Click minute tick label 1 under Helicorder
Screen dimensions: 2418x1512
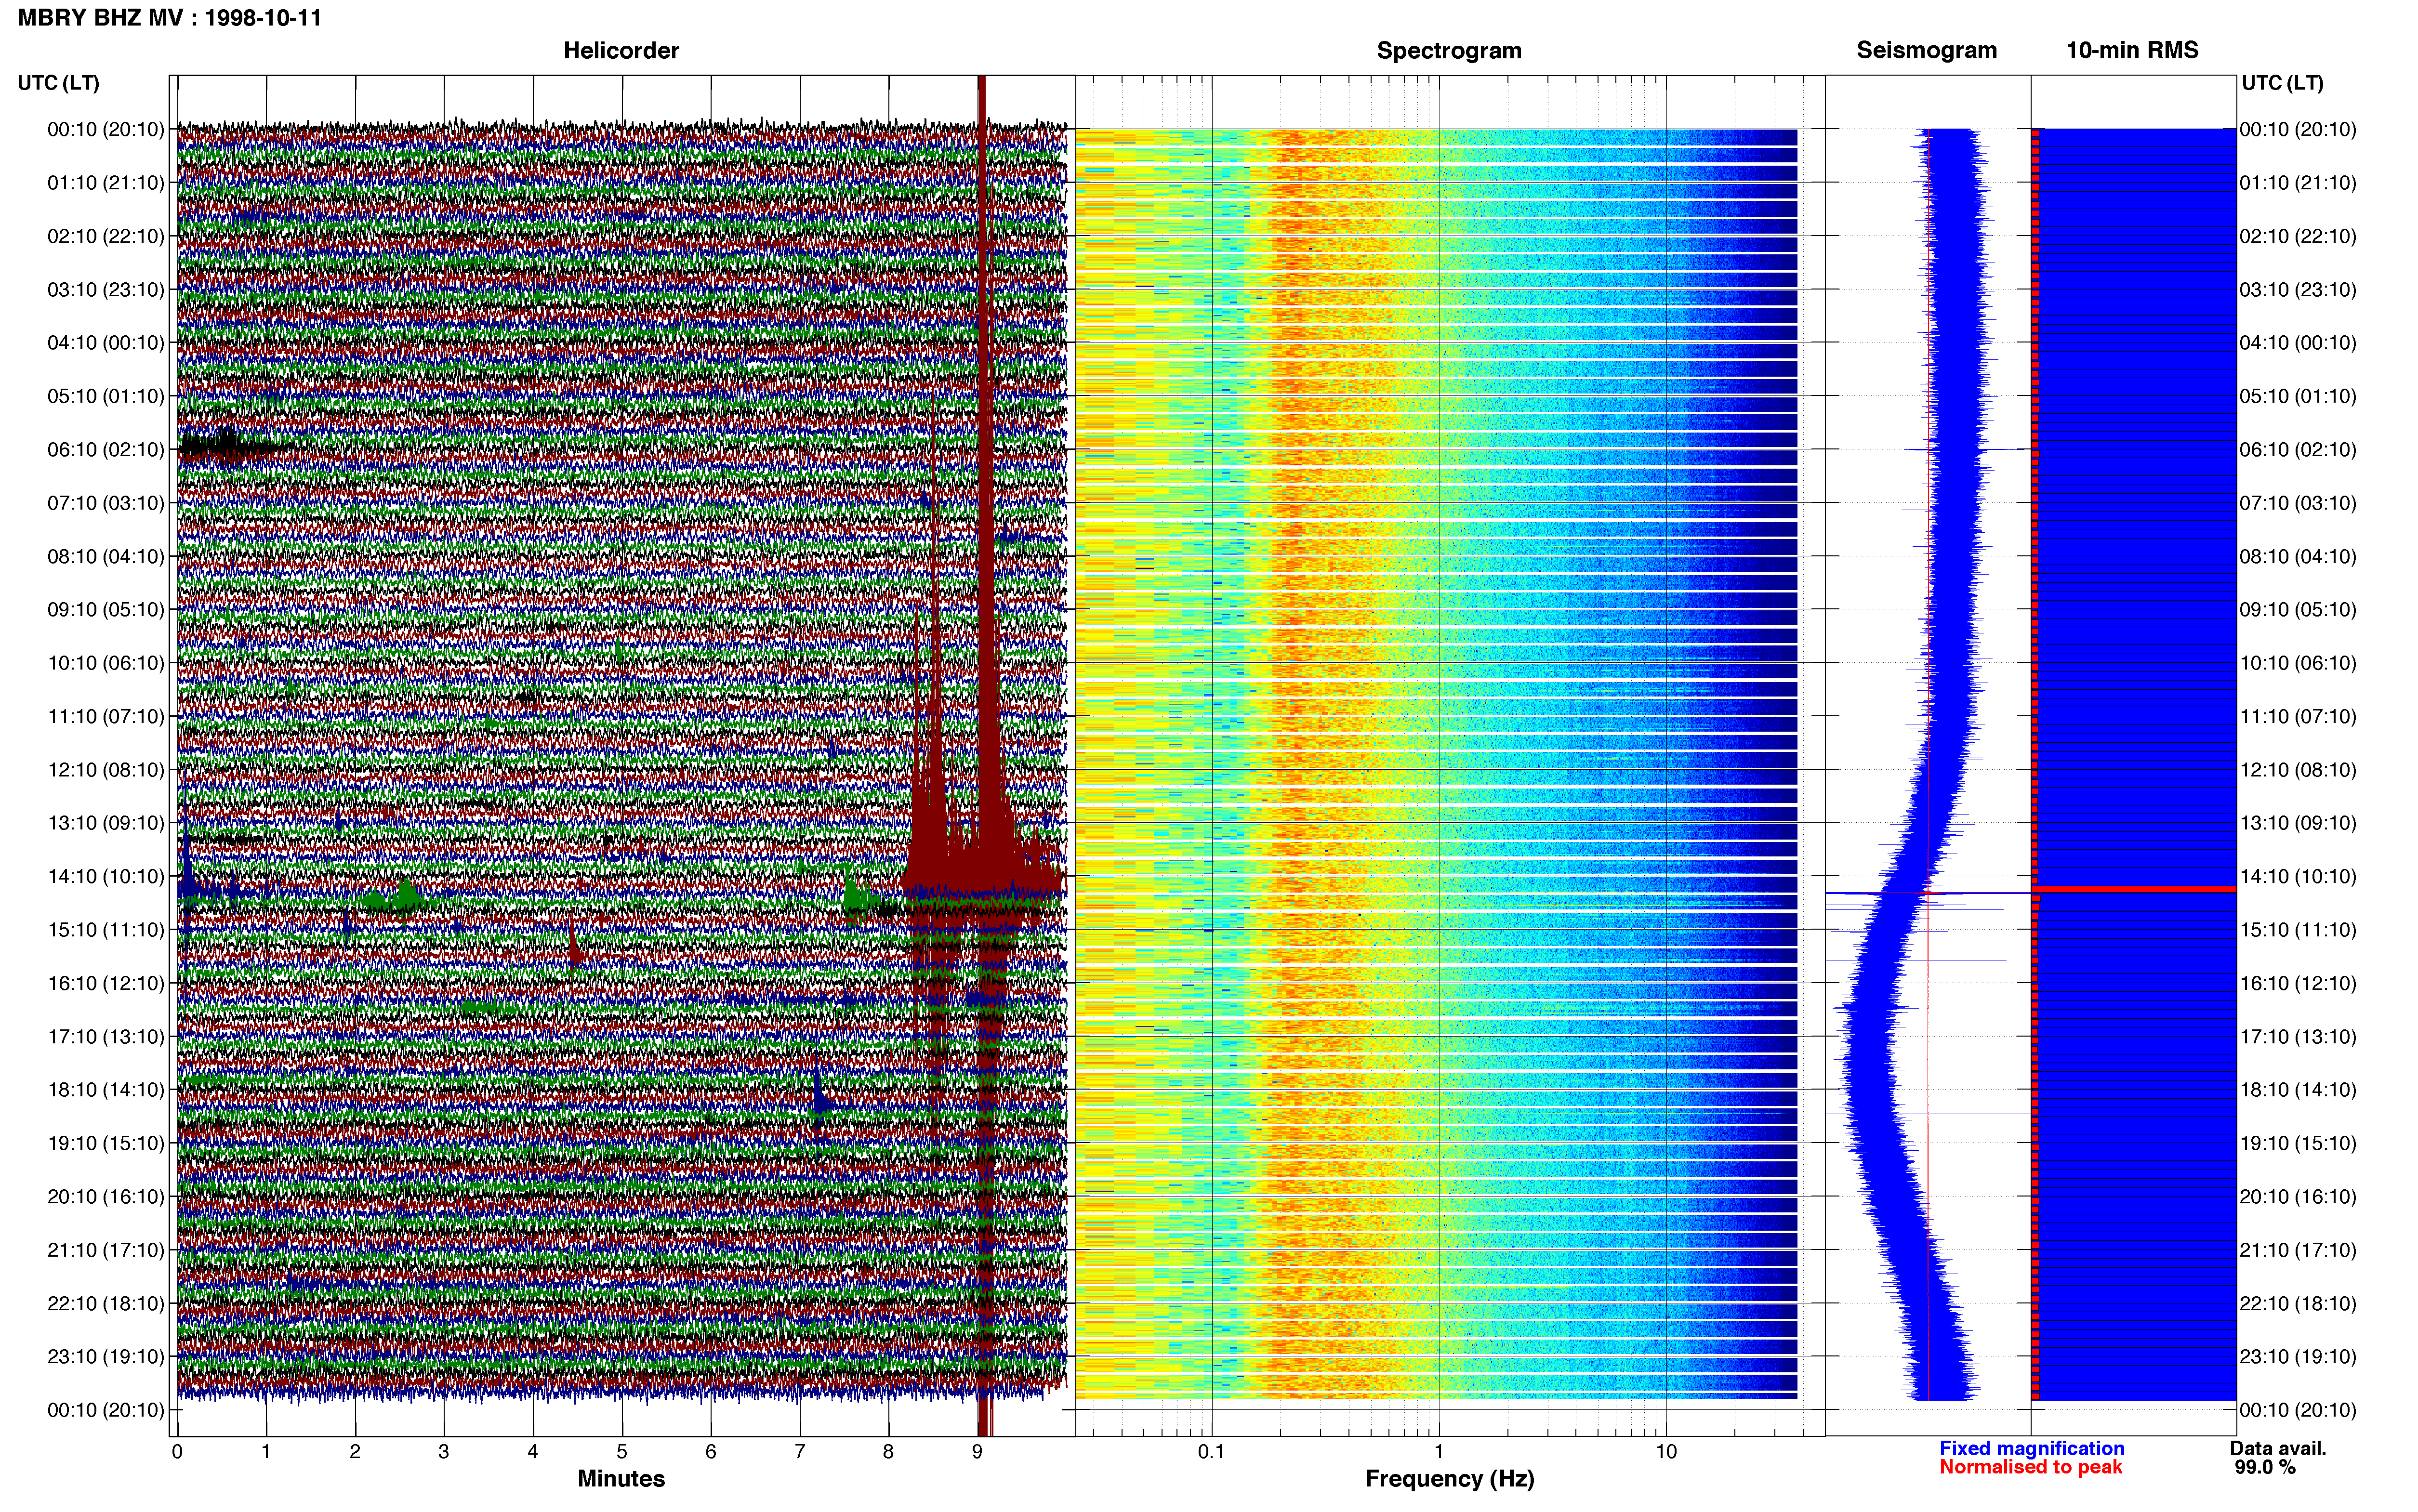(266, 1452)
